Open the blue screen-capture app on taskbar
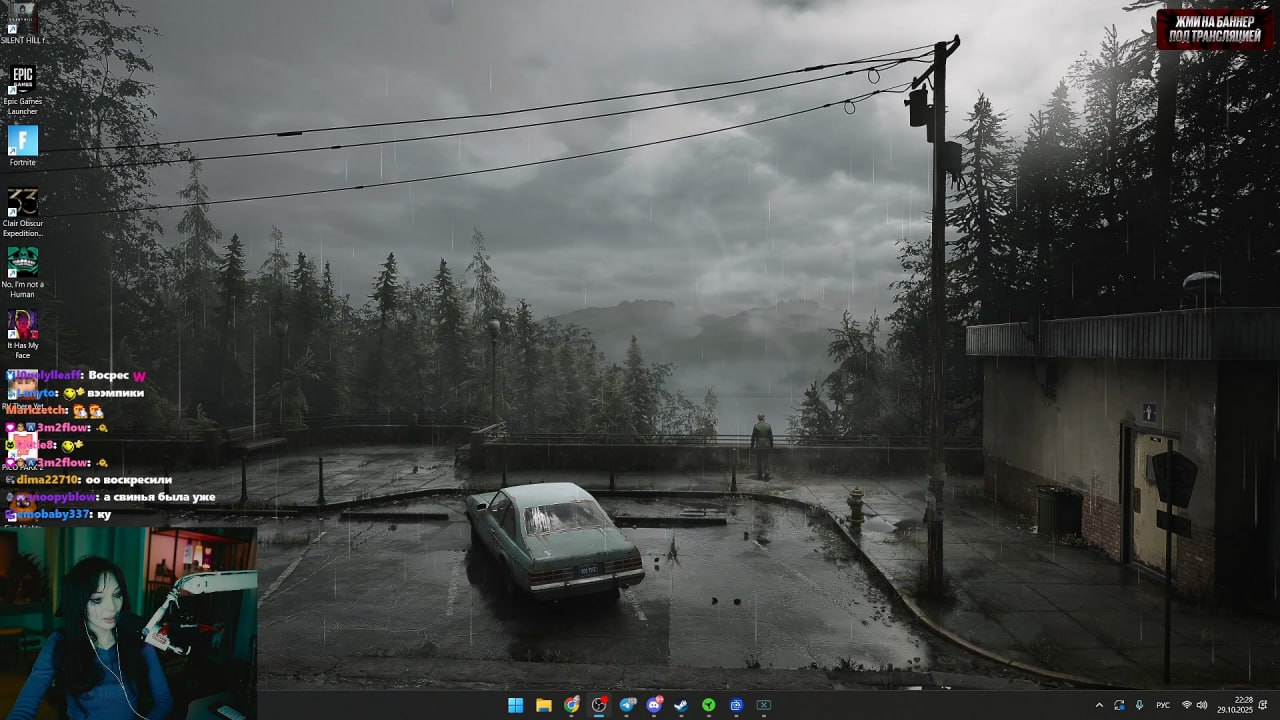This screenshot has height=720, width=1280. click(736, 705)
